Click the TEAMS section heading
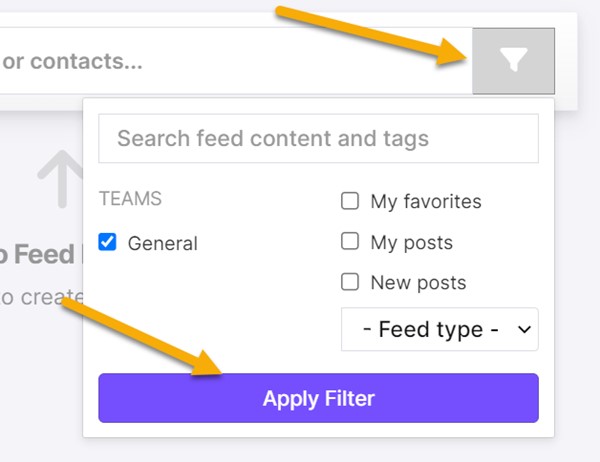The image size is (600, 462). (129, 199)
